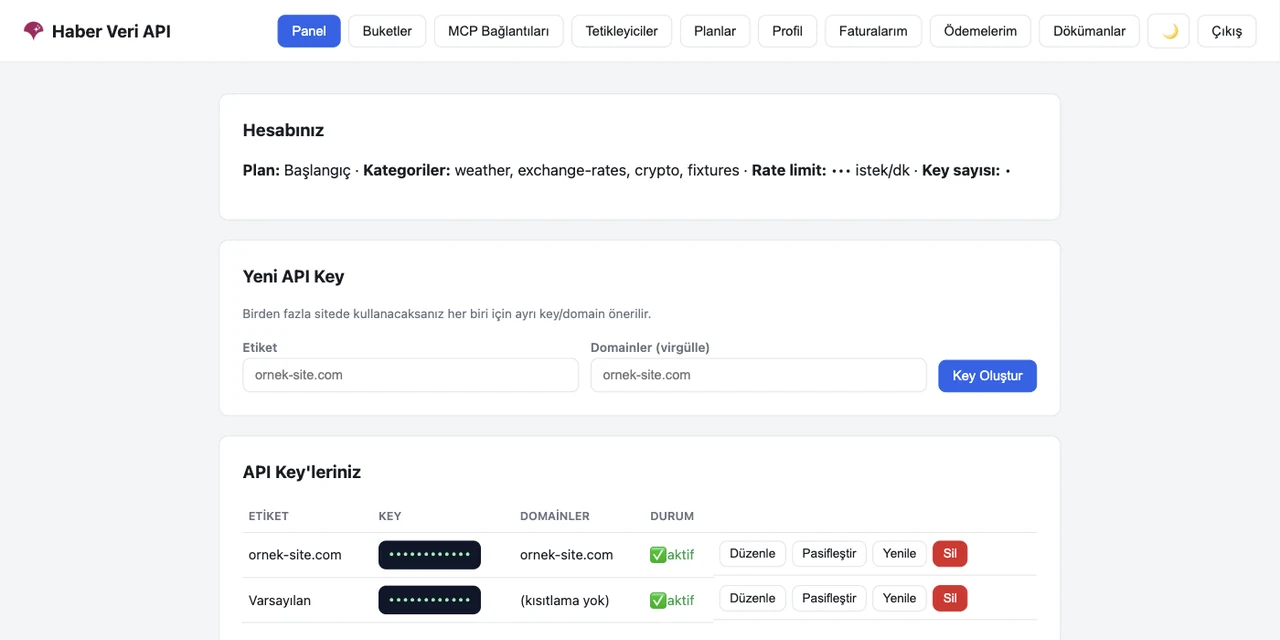Go to the Profil page
Image resolution: width=1280 pixels, height=640 pixels.
788,31
